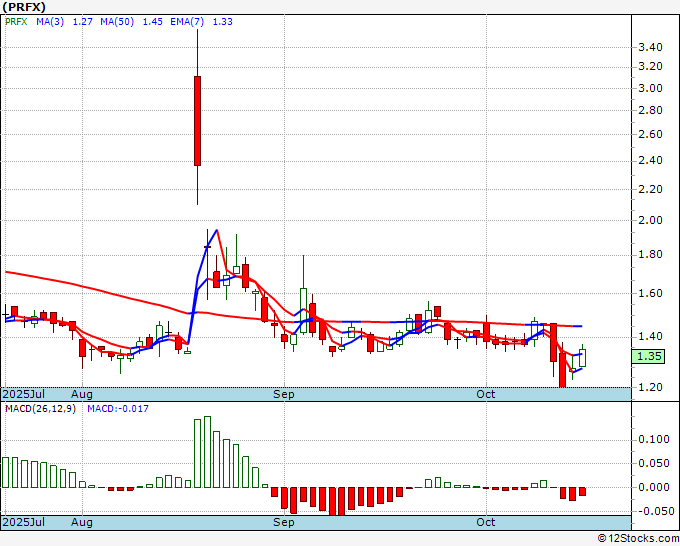Image resolution: width=680 pixels, height=546 pixels.
Task: Click the MACD(26,12,9) indicator label
Action: [40, 409]
